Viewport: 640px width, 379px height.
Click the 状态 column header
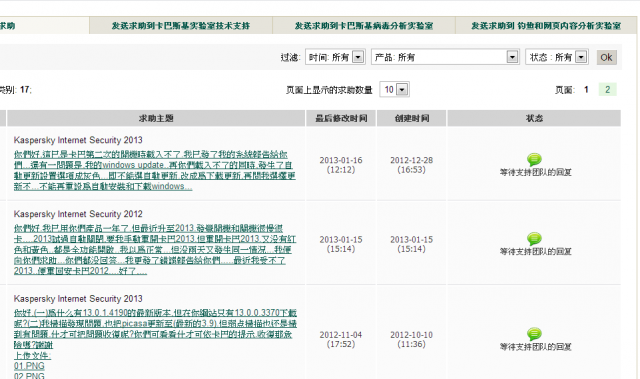(x=534, y=118)
